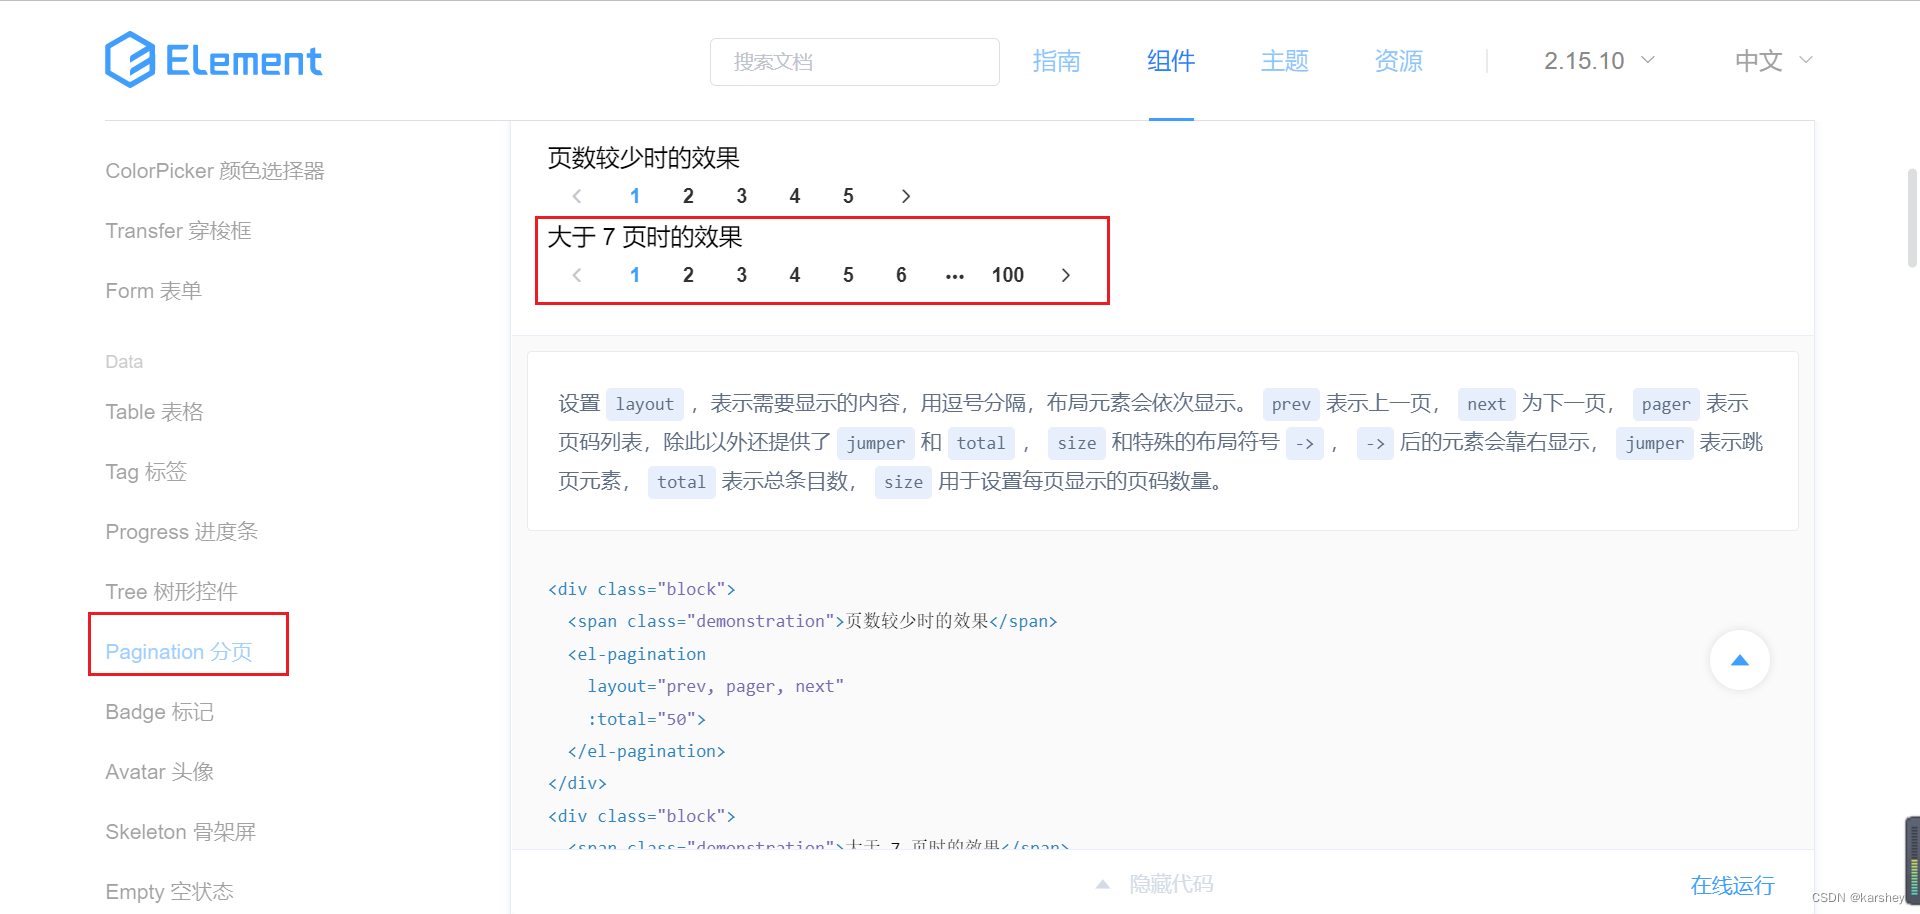Select page 6 in pagination

[x=901, y=275]
